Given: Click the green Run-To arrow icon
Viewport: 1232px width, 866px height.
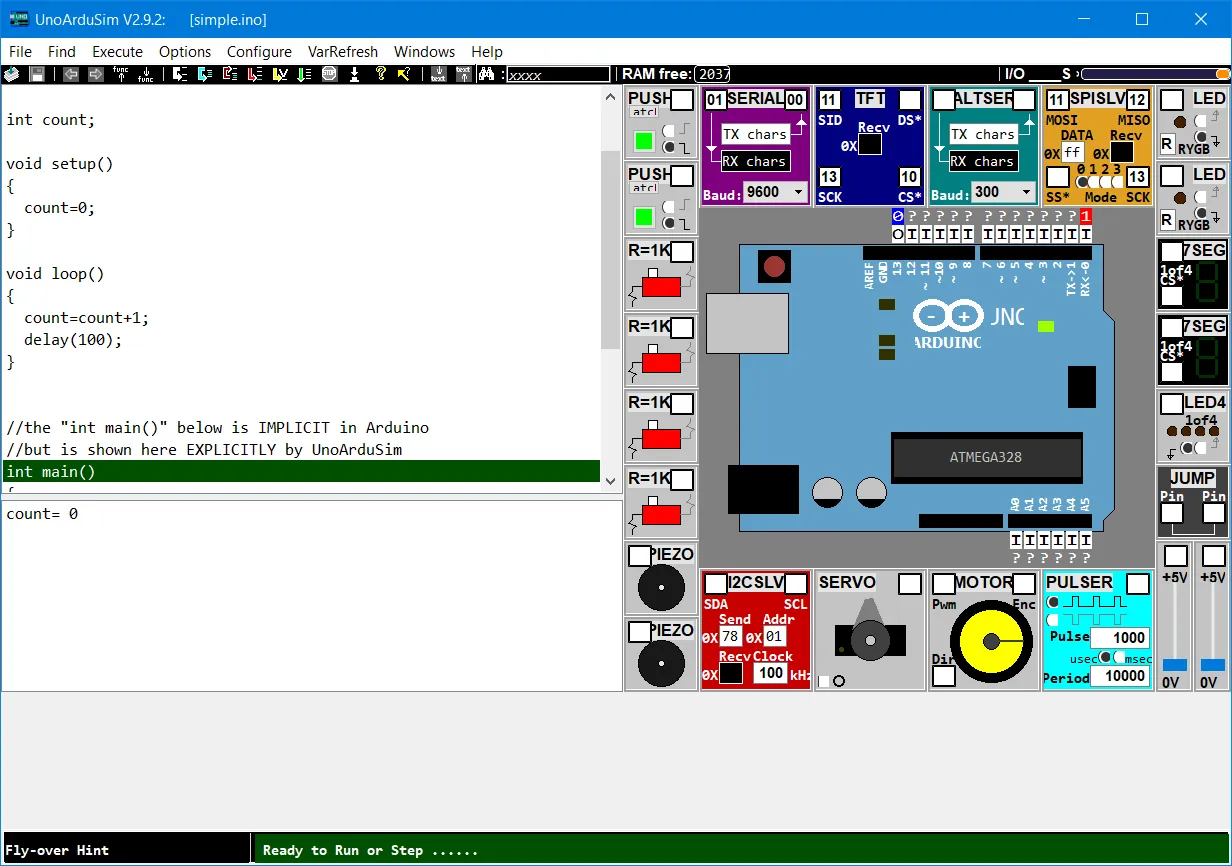Looking at the screenshot, I should click(304, 74).
